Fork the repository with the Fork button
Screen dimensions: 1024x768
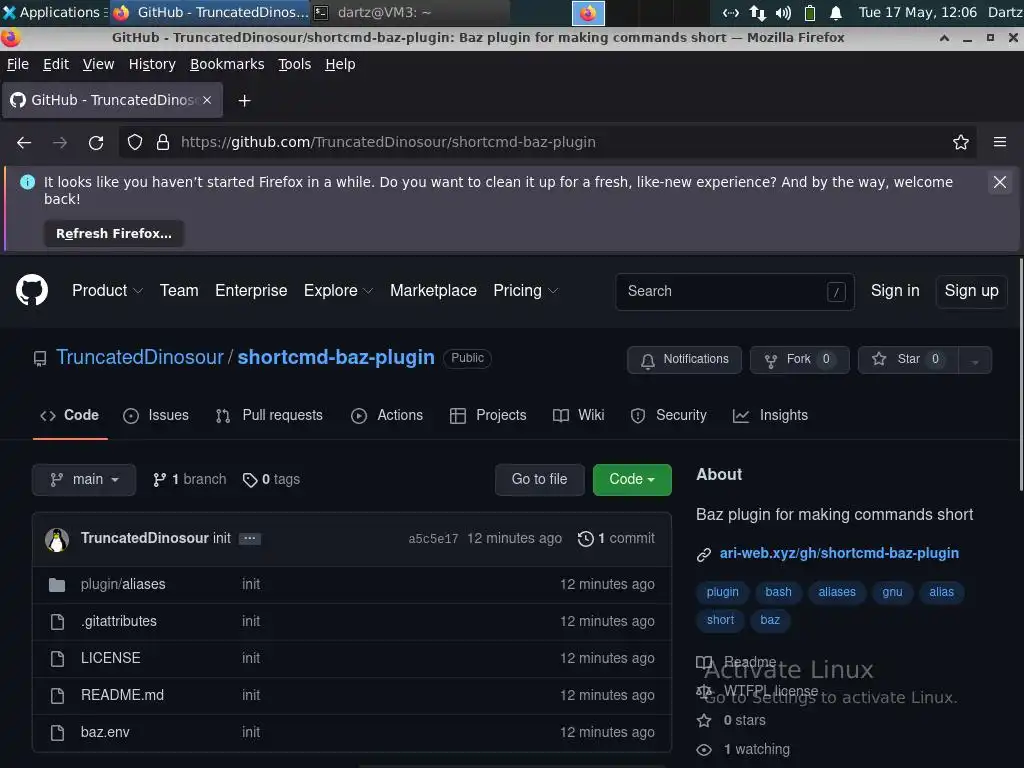(799, 360)
